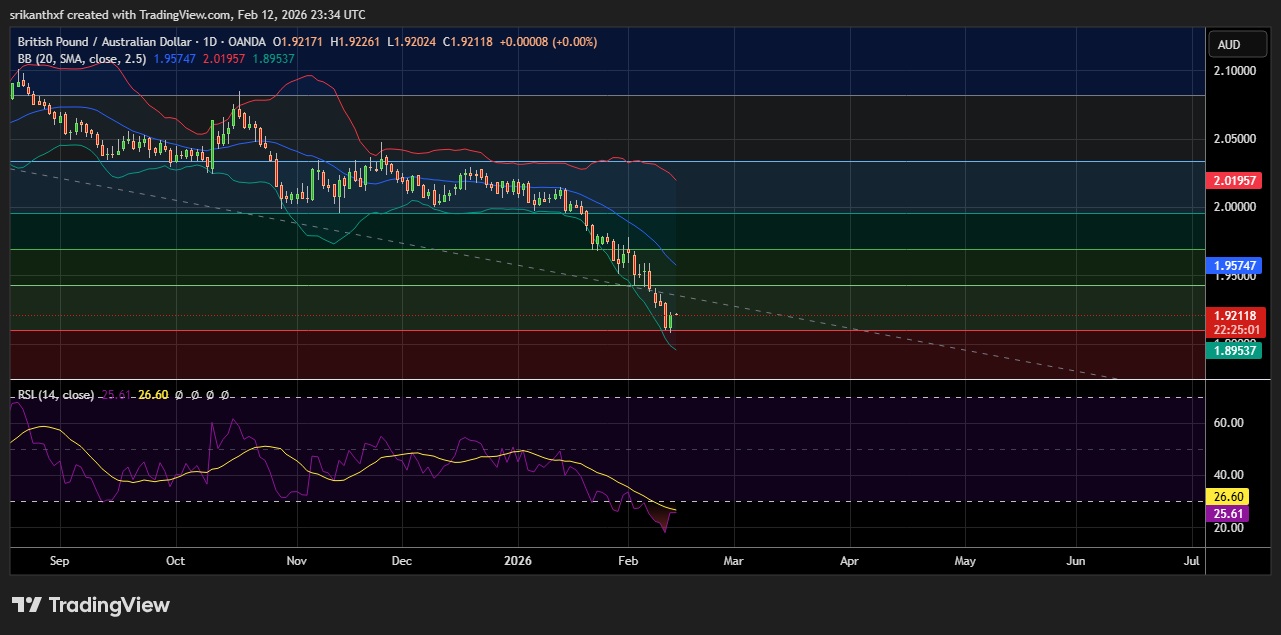
Task: Click the 2.10000 price axis label
Action: pos(1237,72)
